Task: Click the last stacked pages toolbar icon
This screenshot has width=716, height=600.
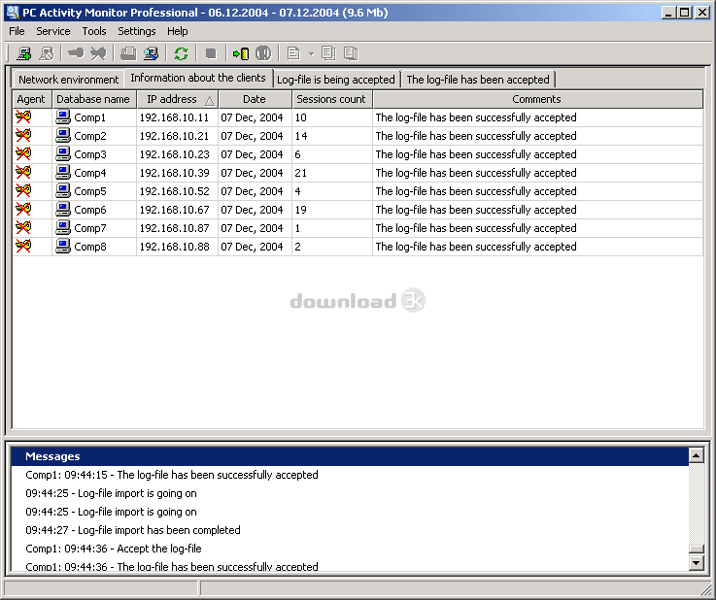Action: (x=351, y=54)
